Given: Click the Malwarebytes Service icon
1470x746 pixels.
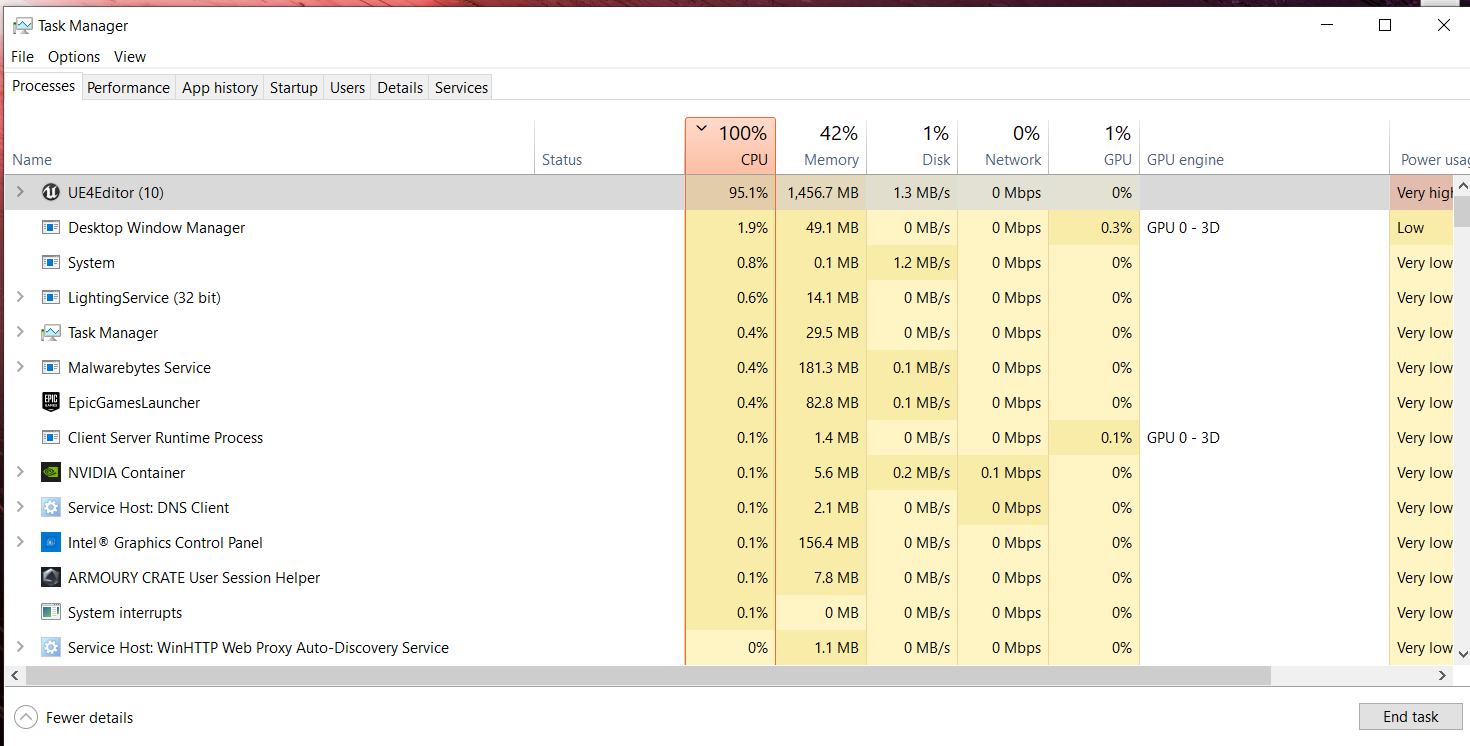Looking at the screenshot, I should (51, 367).
